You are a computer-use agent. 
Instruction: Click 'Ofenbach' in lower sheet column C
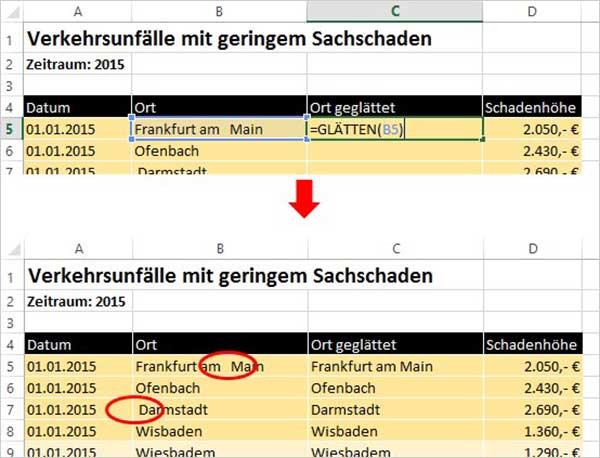pyautogui.click(x=396, y=388)
